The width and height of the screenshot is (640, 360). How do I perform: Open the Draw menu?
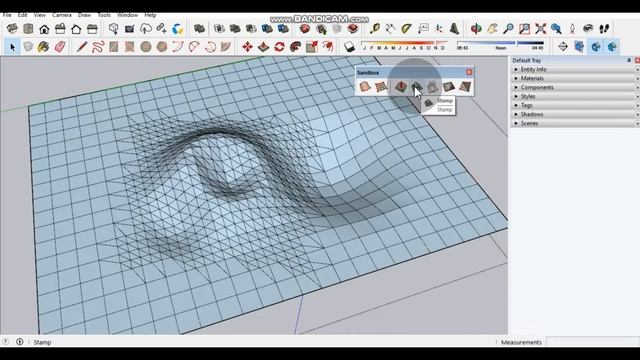(x=84, y=15)
